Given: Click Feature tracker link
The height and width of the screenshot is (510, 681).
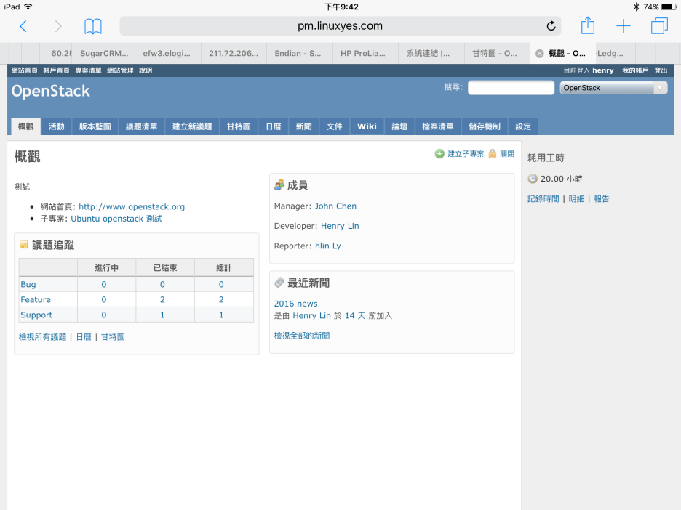Looking at the screenshot, I should pos(36,299).
